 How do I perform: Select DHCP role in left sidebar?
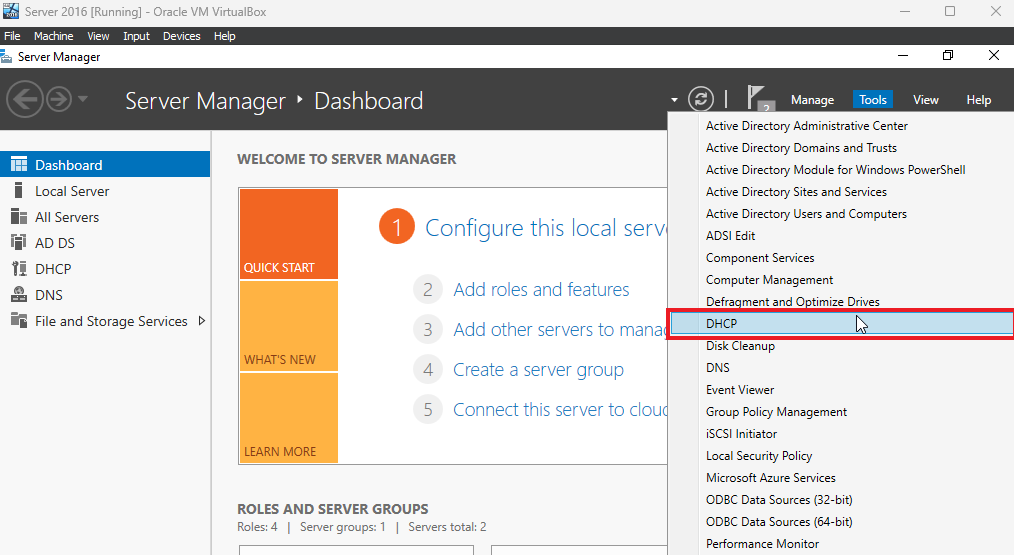[53, 269]
